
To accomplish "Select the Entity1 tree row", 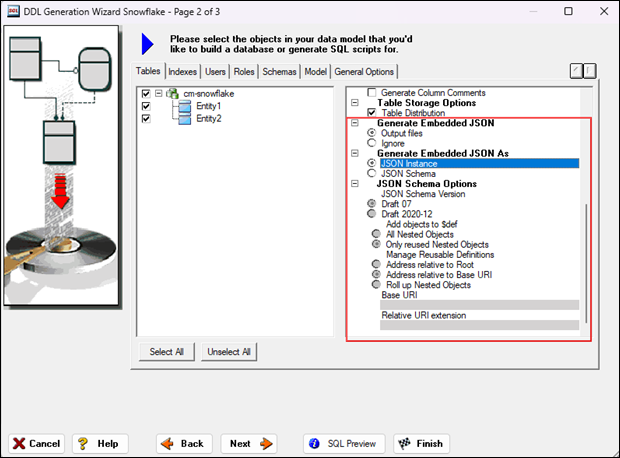I will tap(208, 106).
